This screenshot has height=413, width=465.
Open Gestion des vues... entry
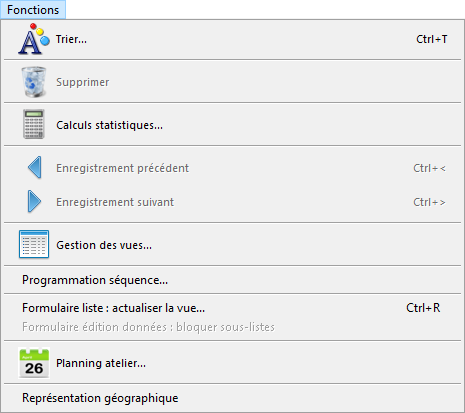[232, 245]
